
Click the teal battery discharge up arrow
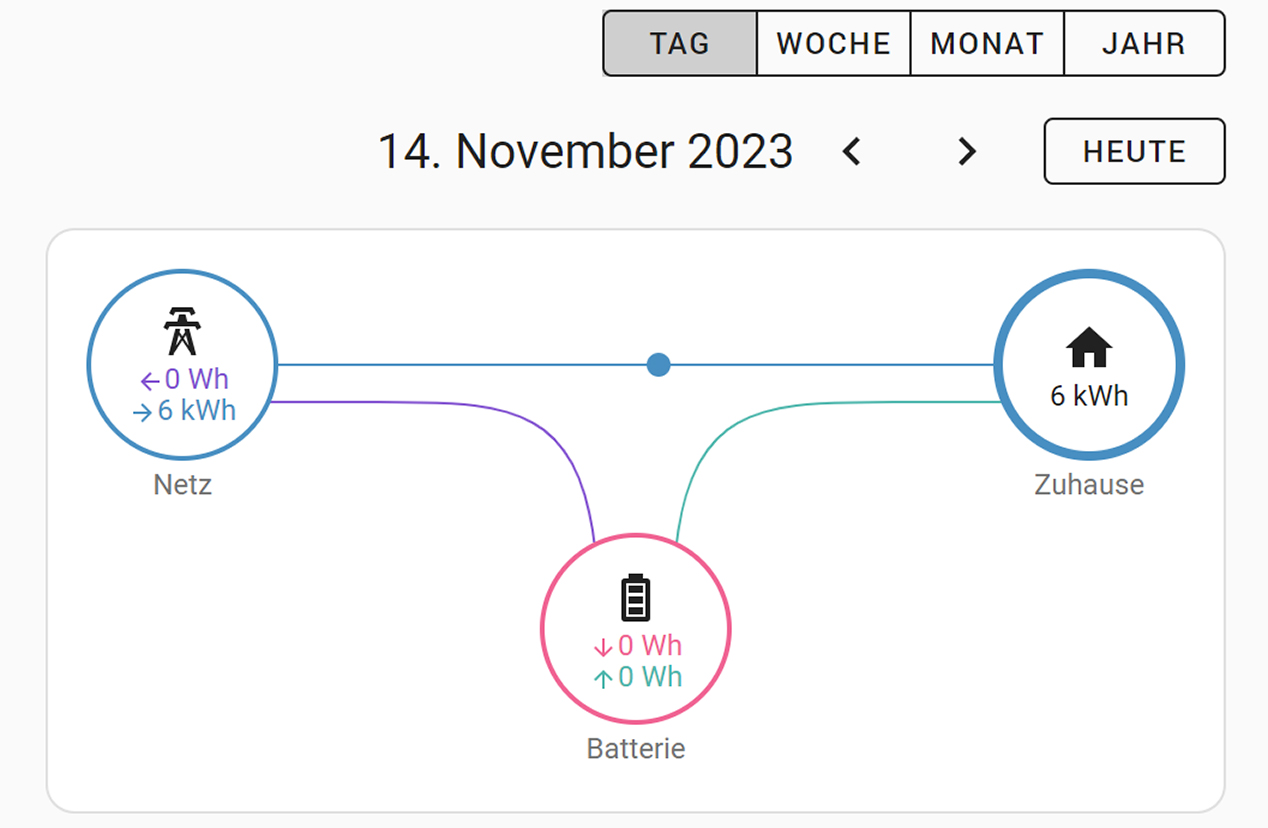point(603,679)
